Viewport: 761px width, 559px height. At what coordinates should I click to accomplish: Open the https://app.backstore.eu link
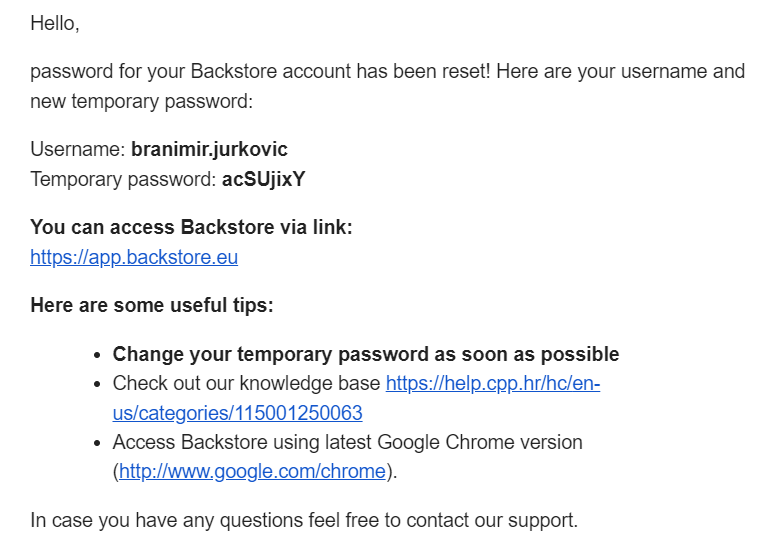point(134,257)
